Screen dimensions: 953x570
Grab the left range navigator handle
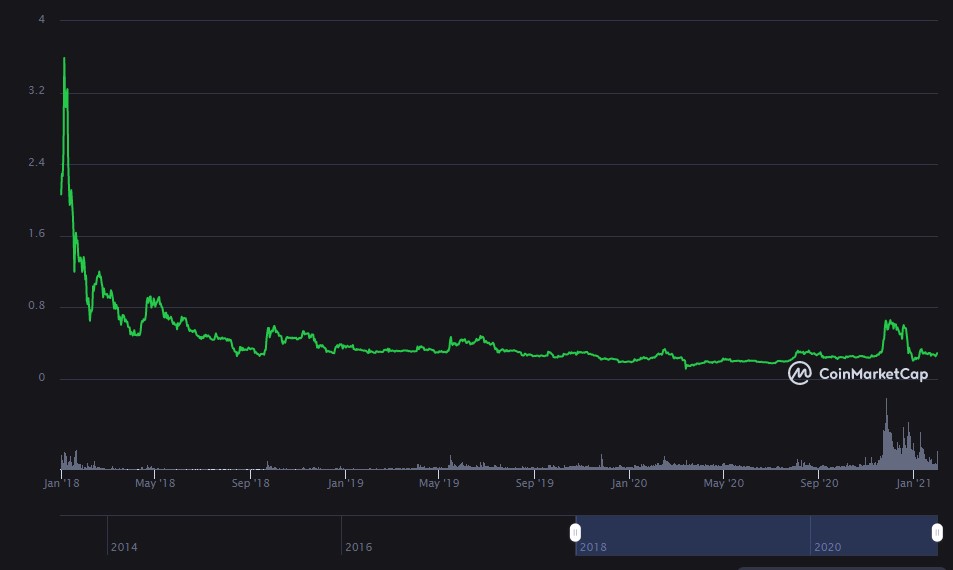pyautogui.click(x=575, y=533)
